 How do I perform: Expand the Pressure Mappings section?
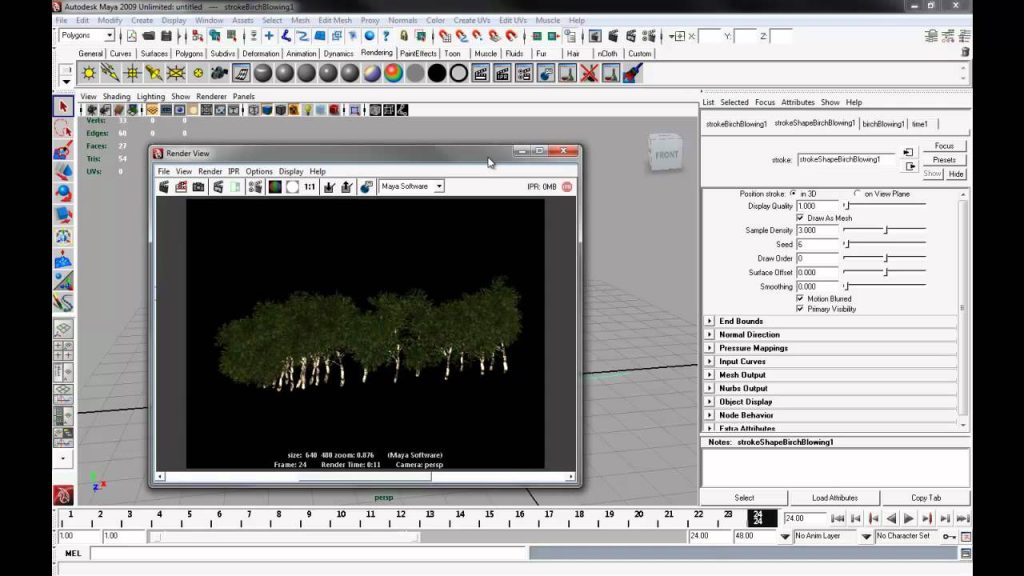(709, 348)
